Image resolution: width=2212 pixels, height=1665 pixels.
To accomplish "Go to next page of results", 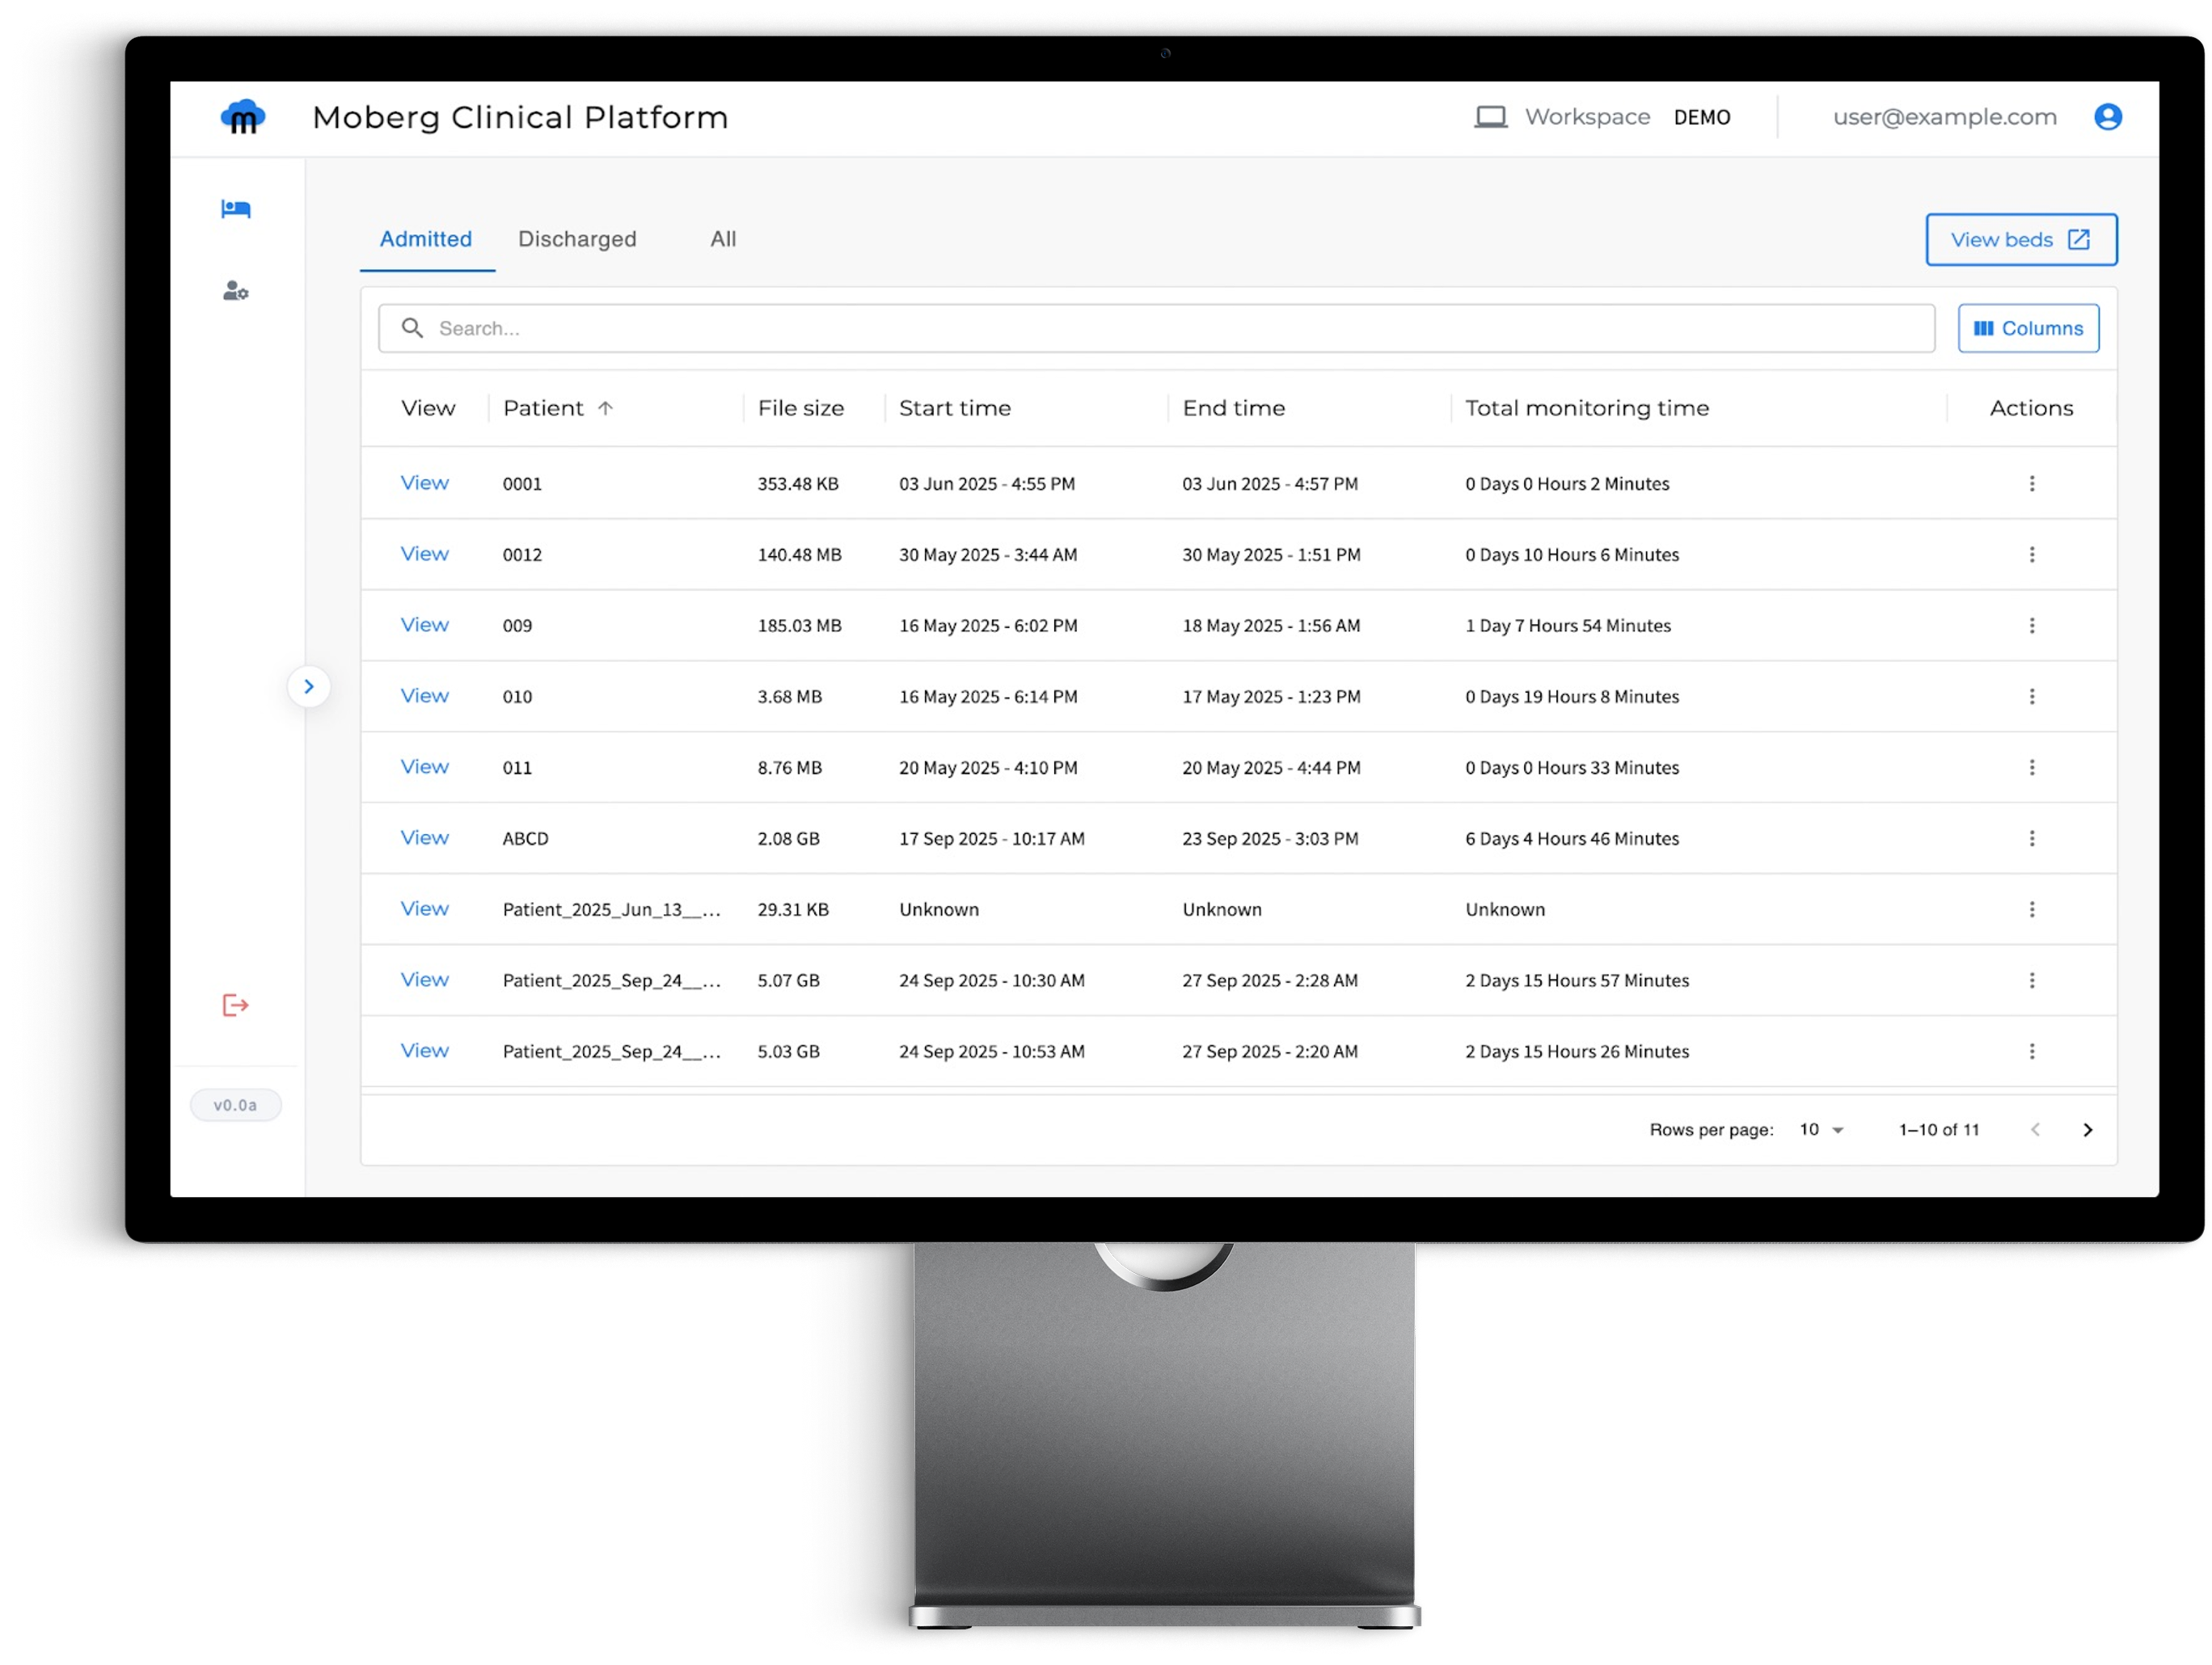I will 2087,1130.
